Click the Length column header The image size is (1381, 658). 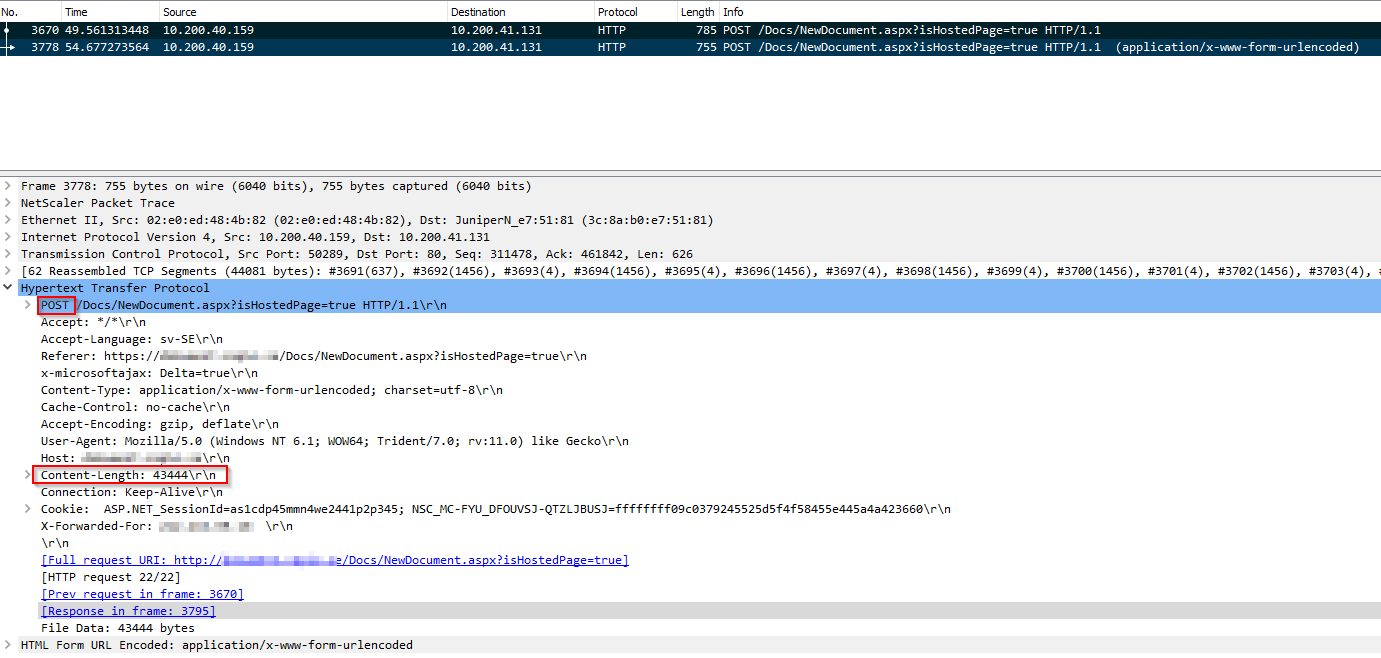pyautogui.click(x=697, y=12)
